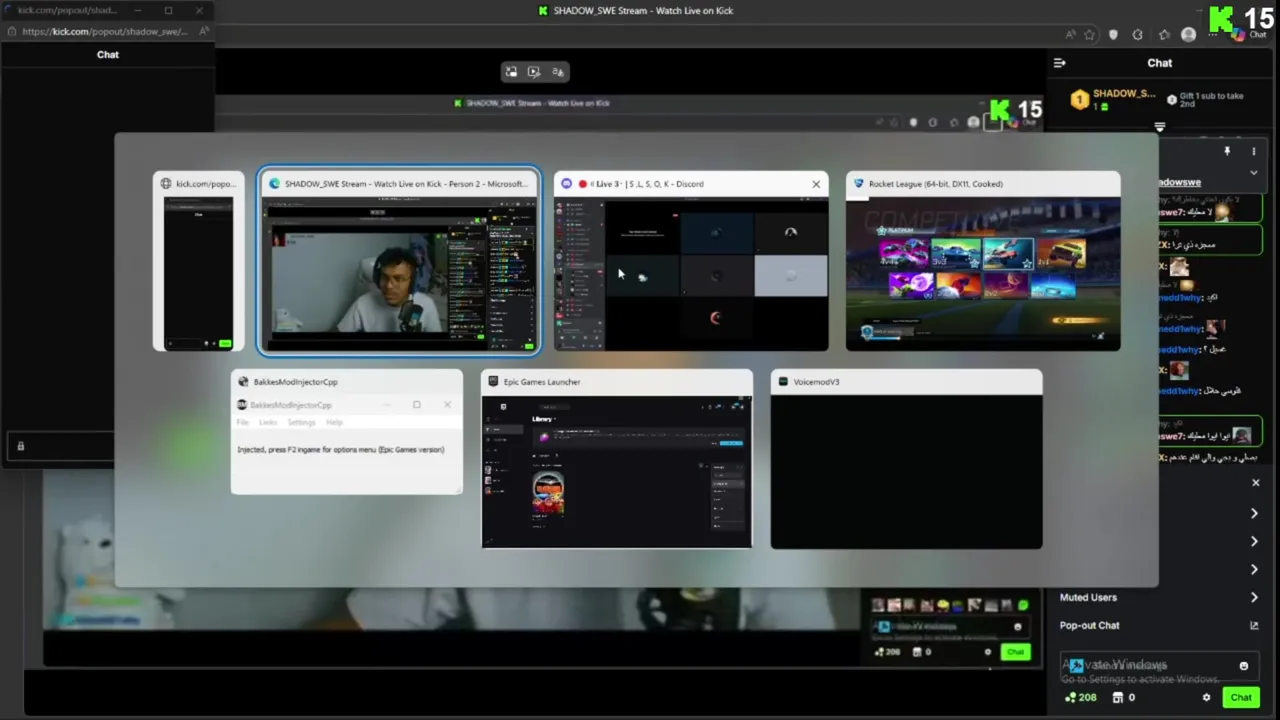This screenshot has width=1280, height=720.
Task: Open the BakkesModInjectorCpp window thumbnail
Action: click(x=347, y=432)
